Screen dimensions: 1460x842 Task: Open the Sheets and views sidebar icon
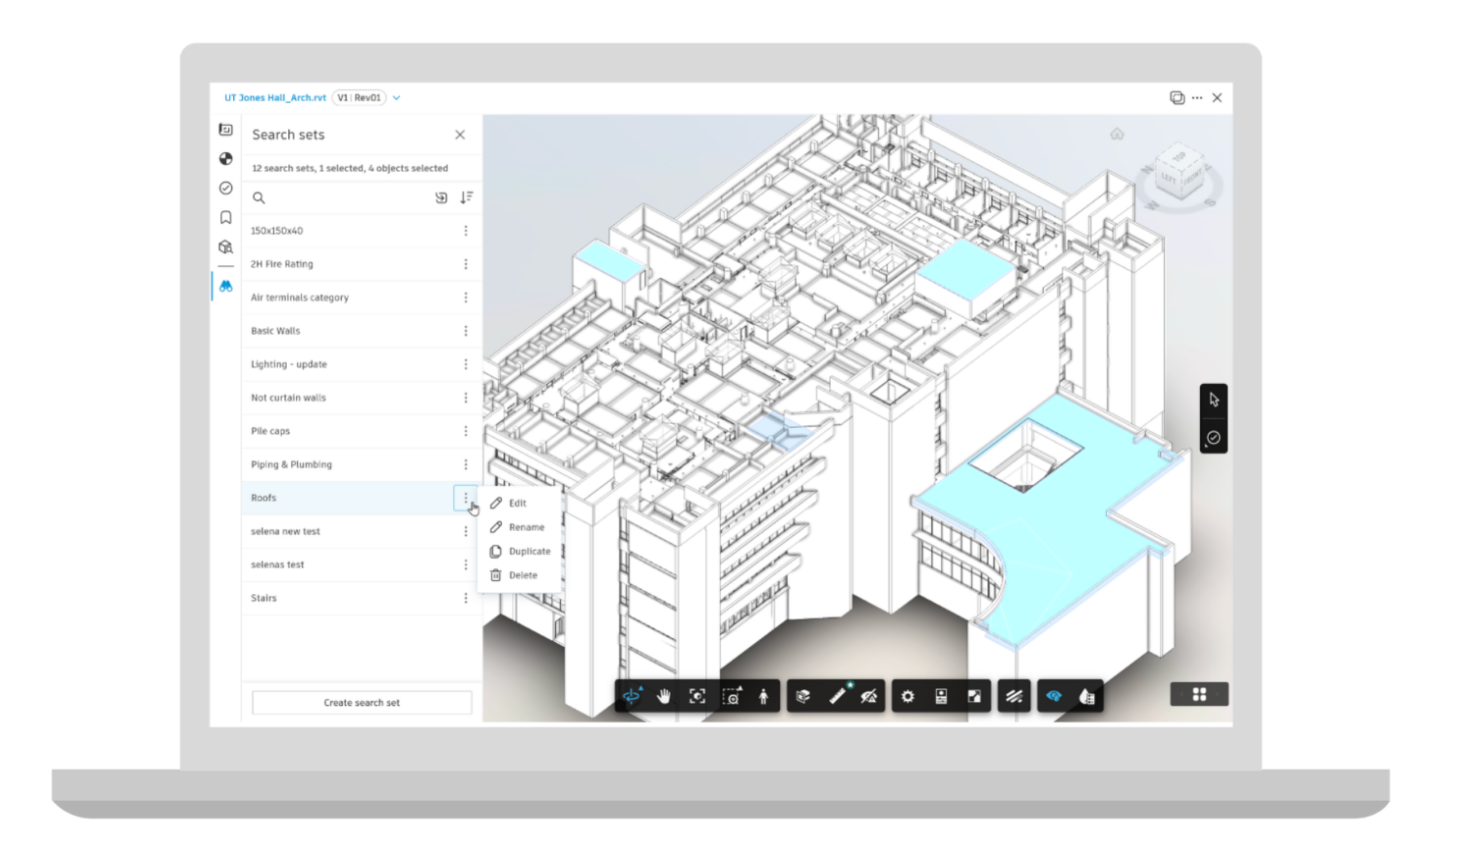pos(226,130)
